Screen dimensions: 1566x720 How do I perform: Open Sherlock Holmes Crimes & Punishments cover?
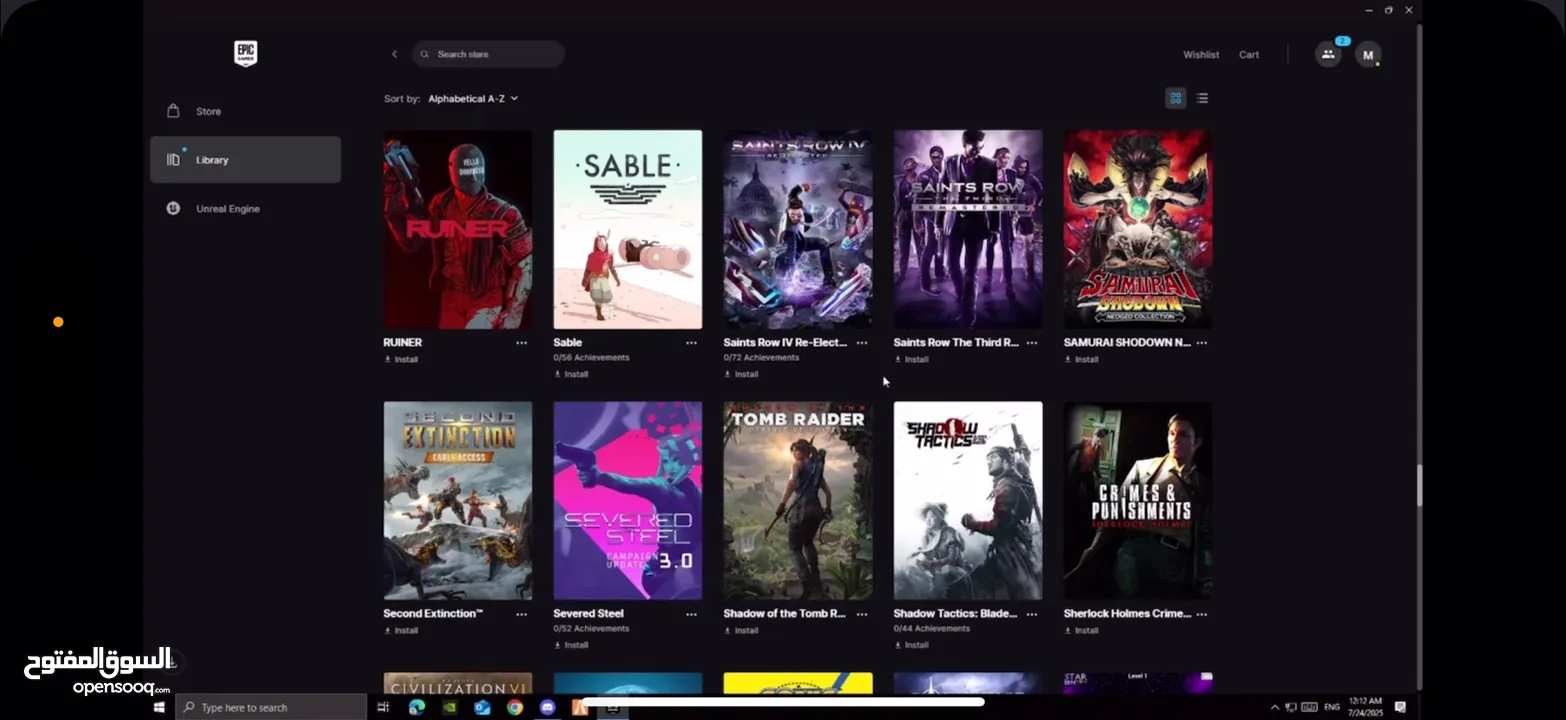[x=1138, y=500]
